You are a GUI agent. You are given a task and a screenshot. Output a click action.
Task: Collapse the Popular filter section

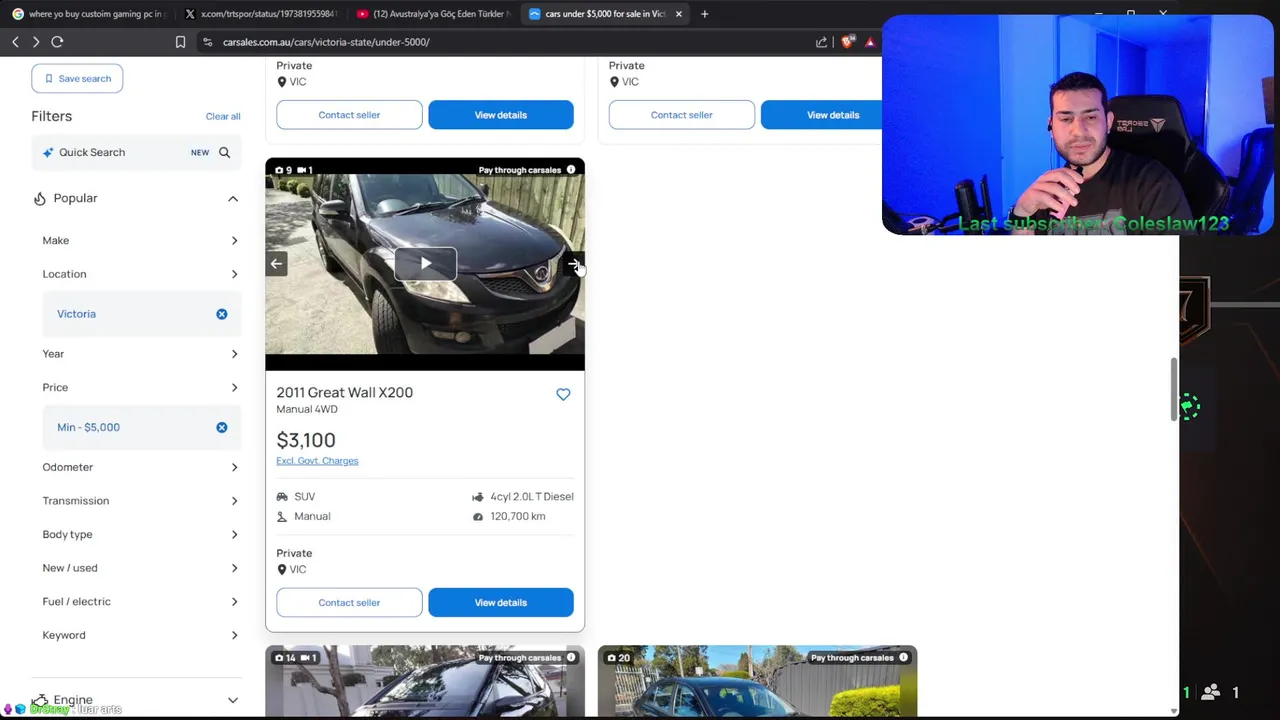(x=233, y=199)
